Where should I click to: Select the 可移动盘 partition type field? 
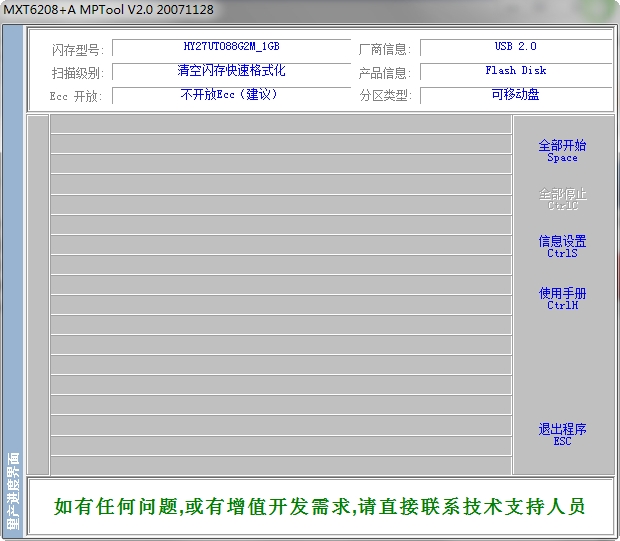[515, 95]
